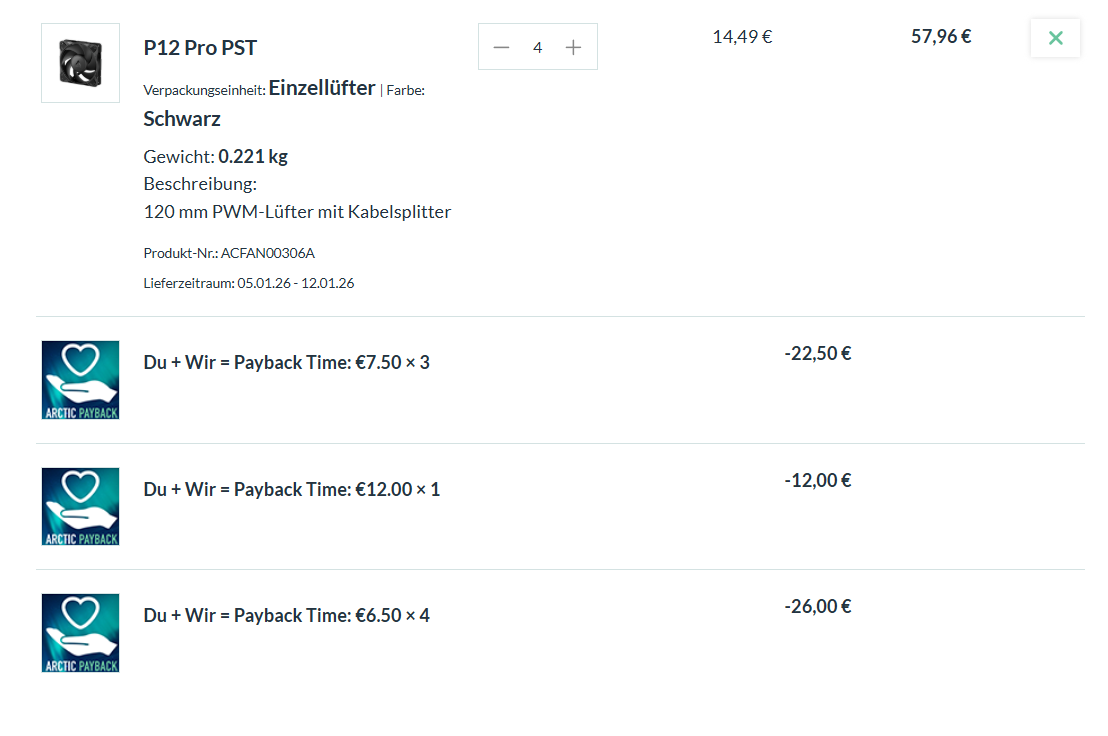Select the Payback Time €6.50 × 4 title
This screenshot has height=736, width=1108.
pyautogui.click(x=287, y=615)
